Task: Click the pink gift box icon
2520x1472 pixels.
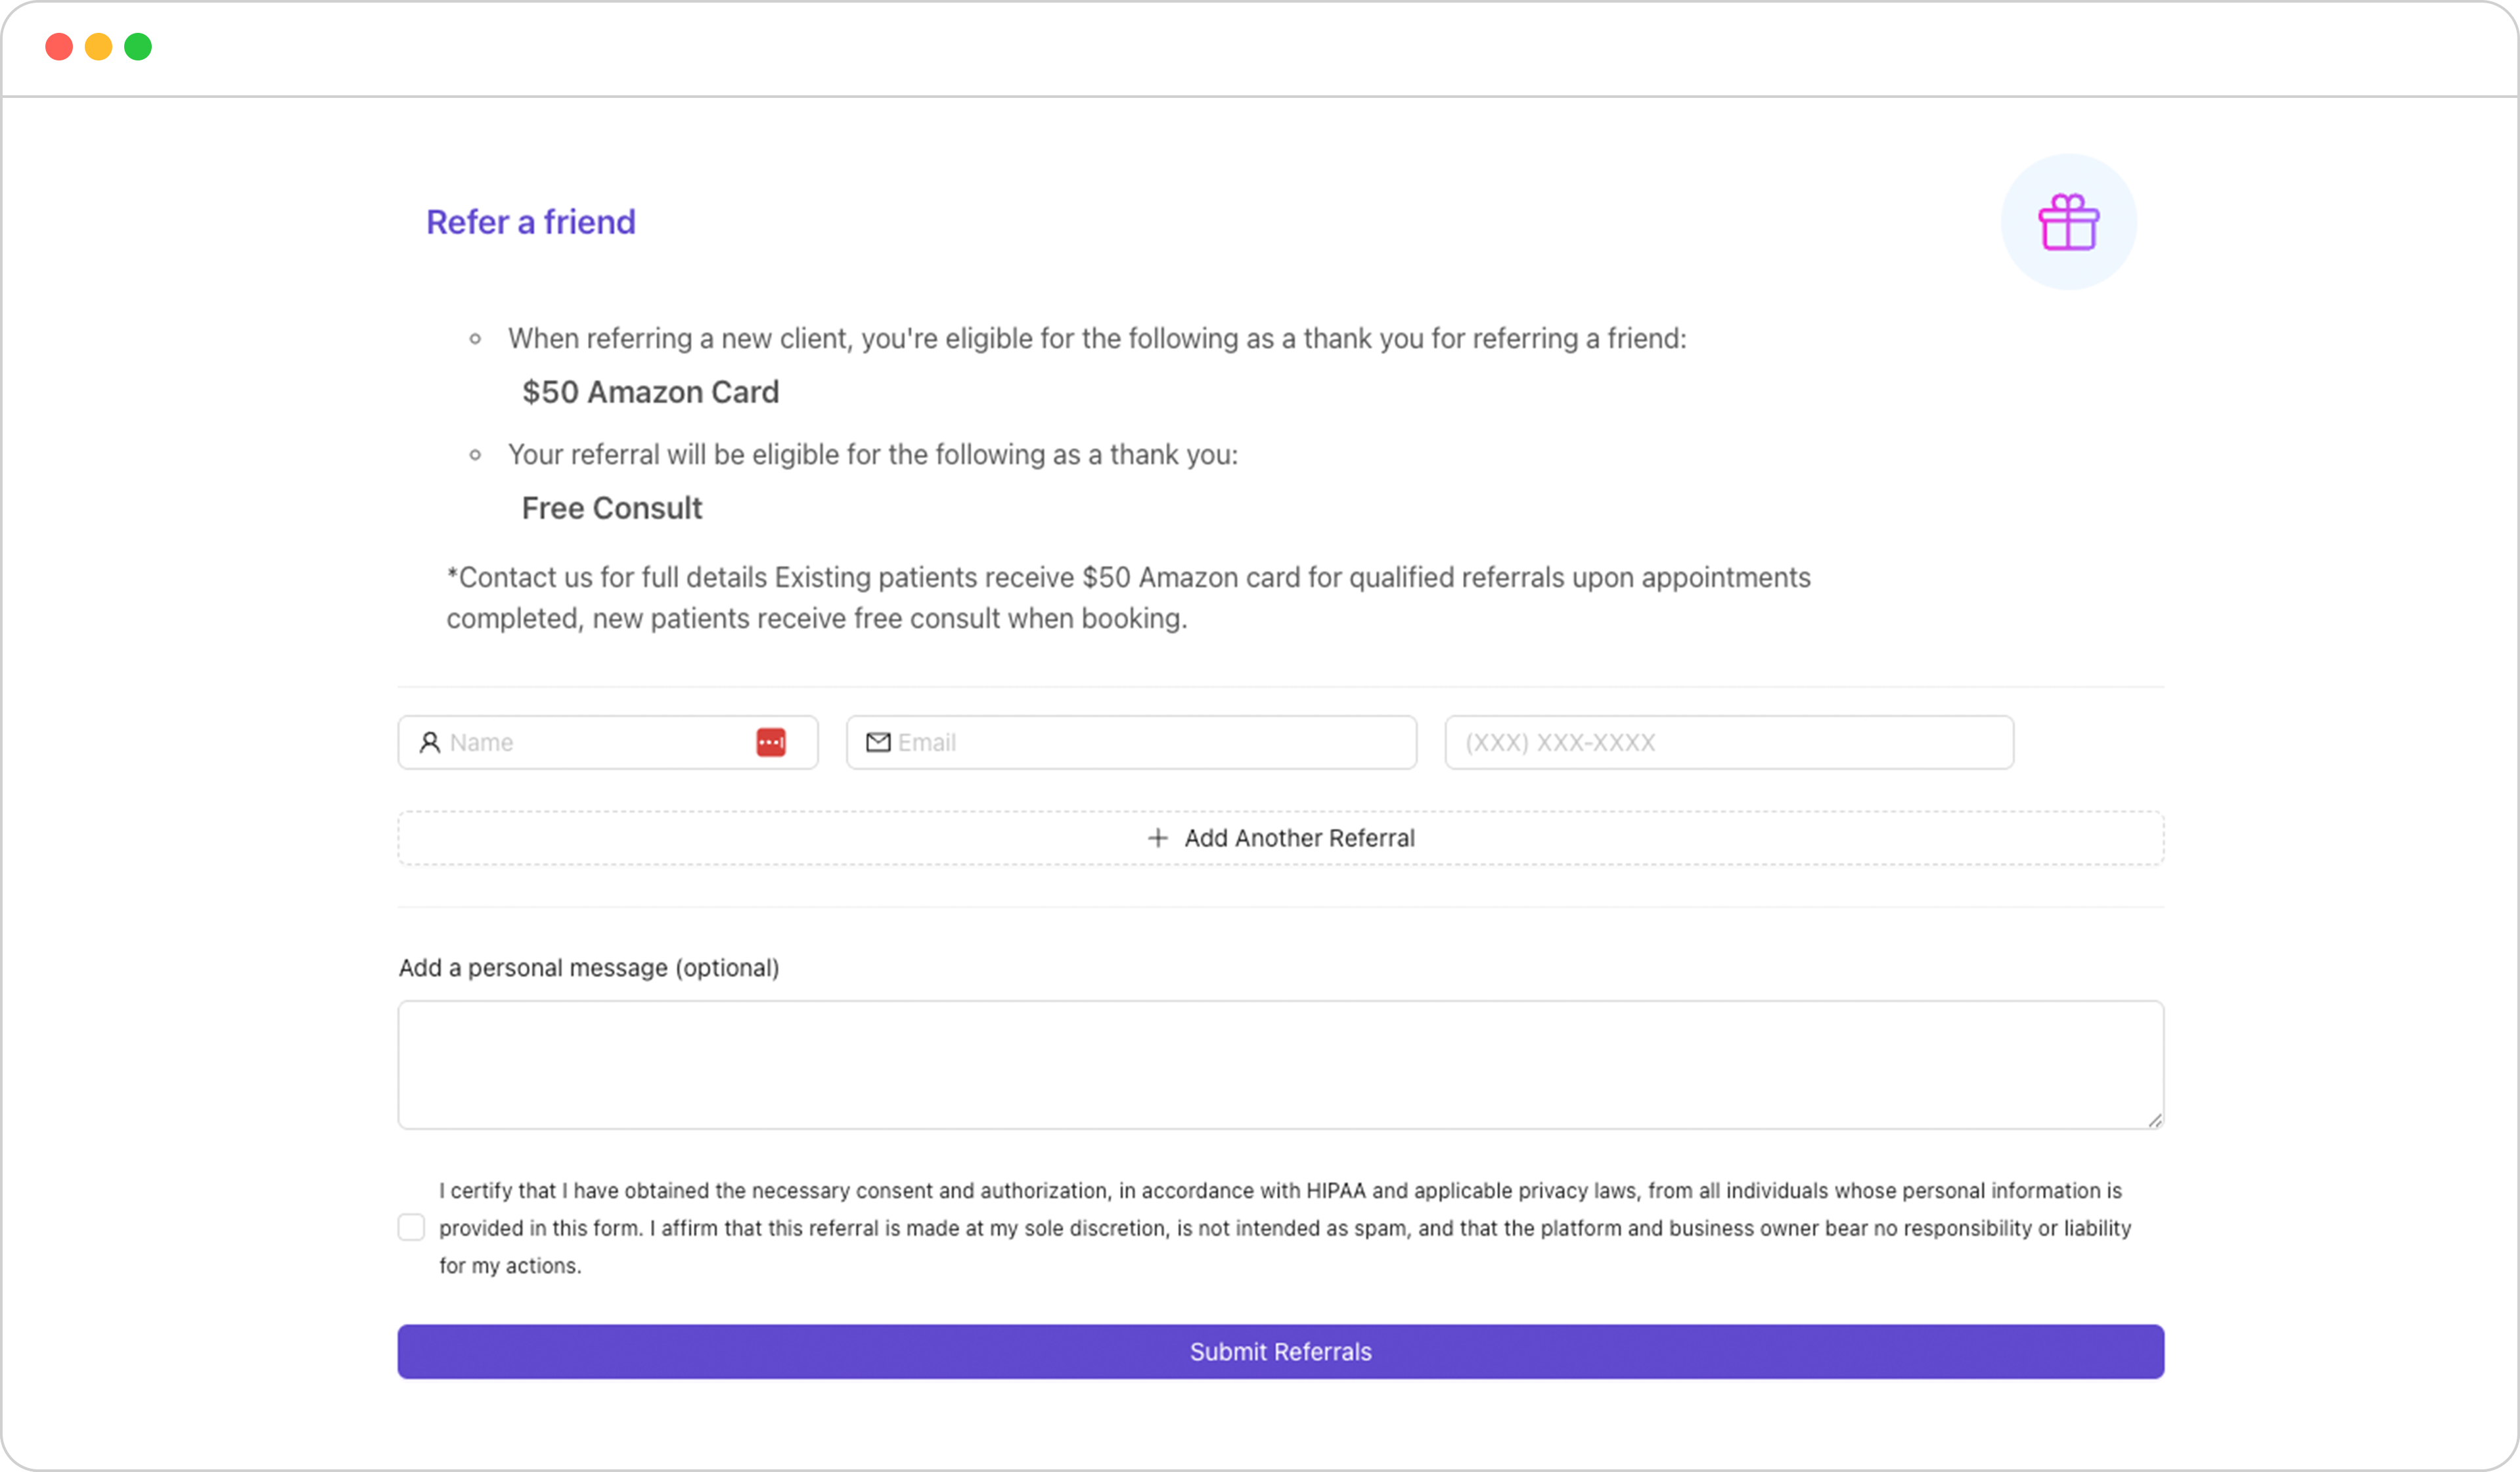Action: [2068, 222]
